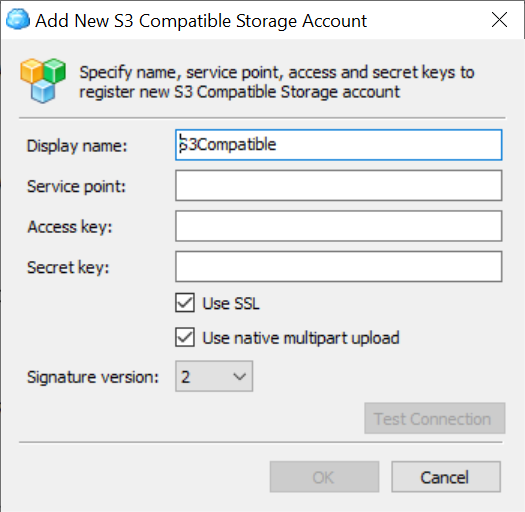Disable the Use SSL checkbox

(x=185, y=303)
